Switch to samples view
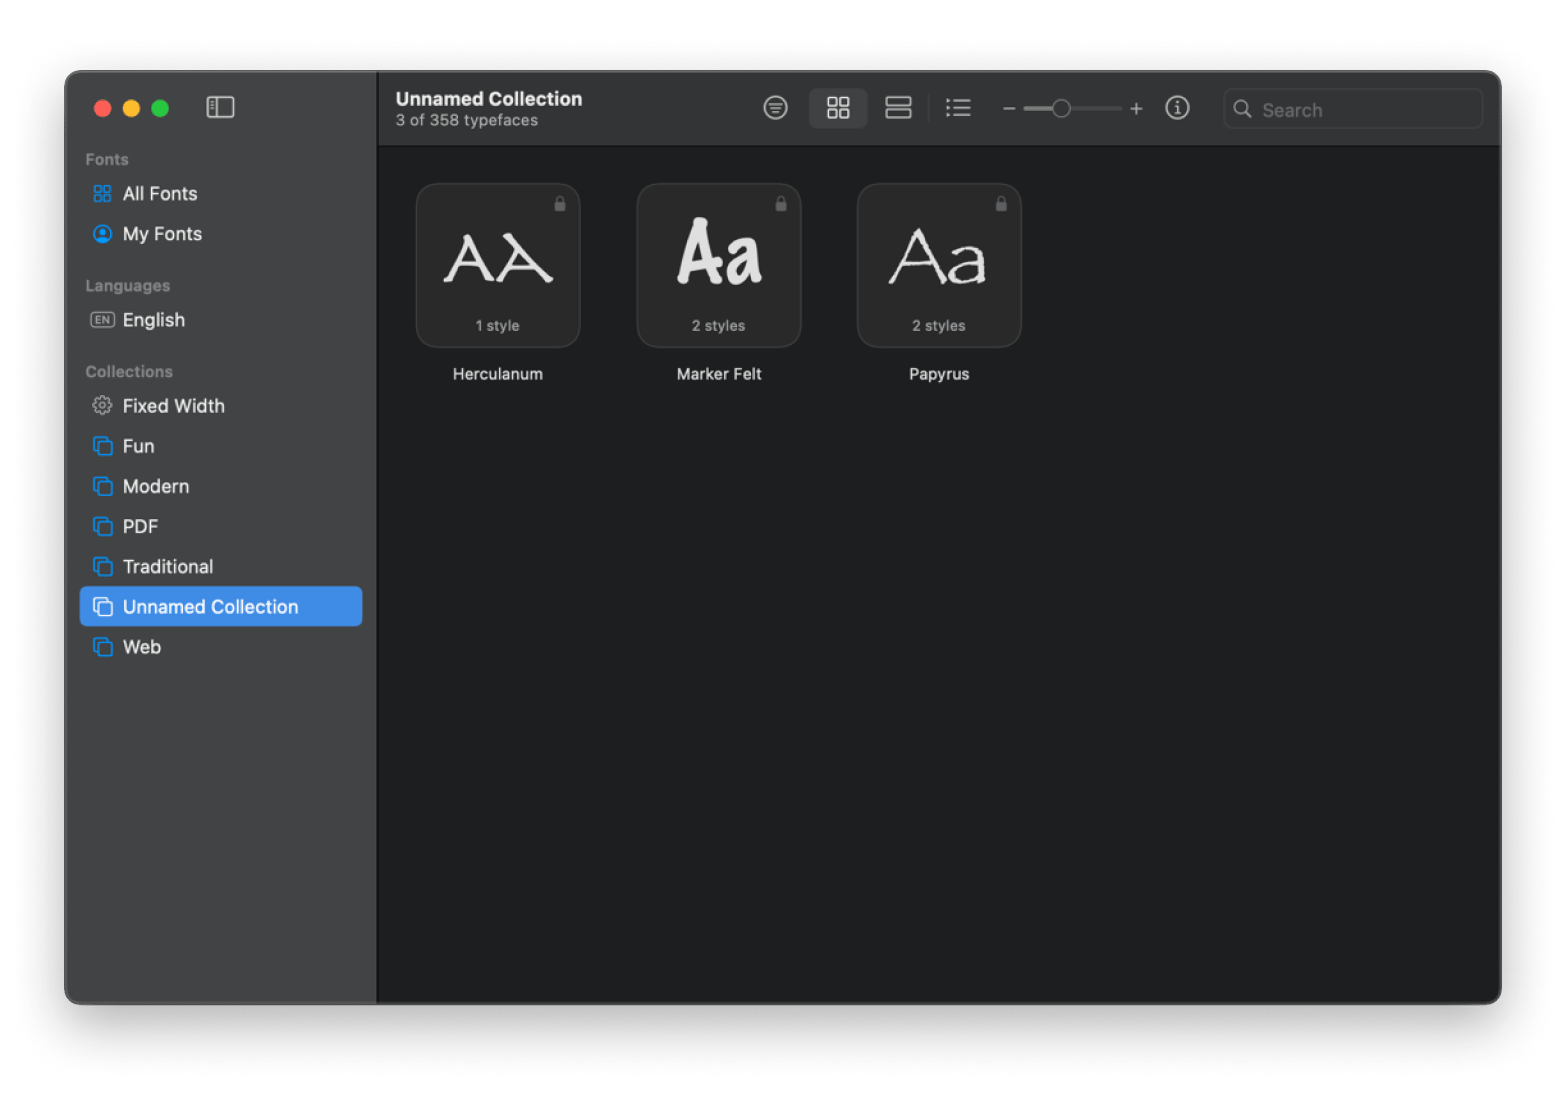 [898, 108]
